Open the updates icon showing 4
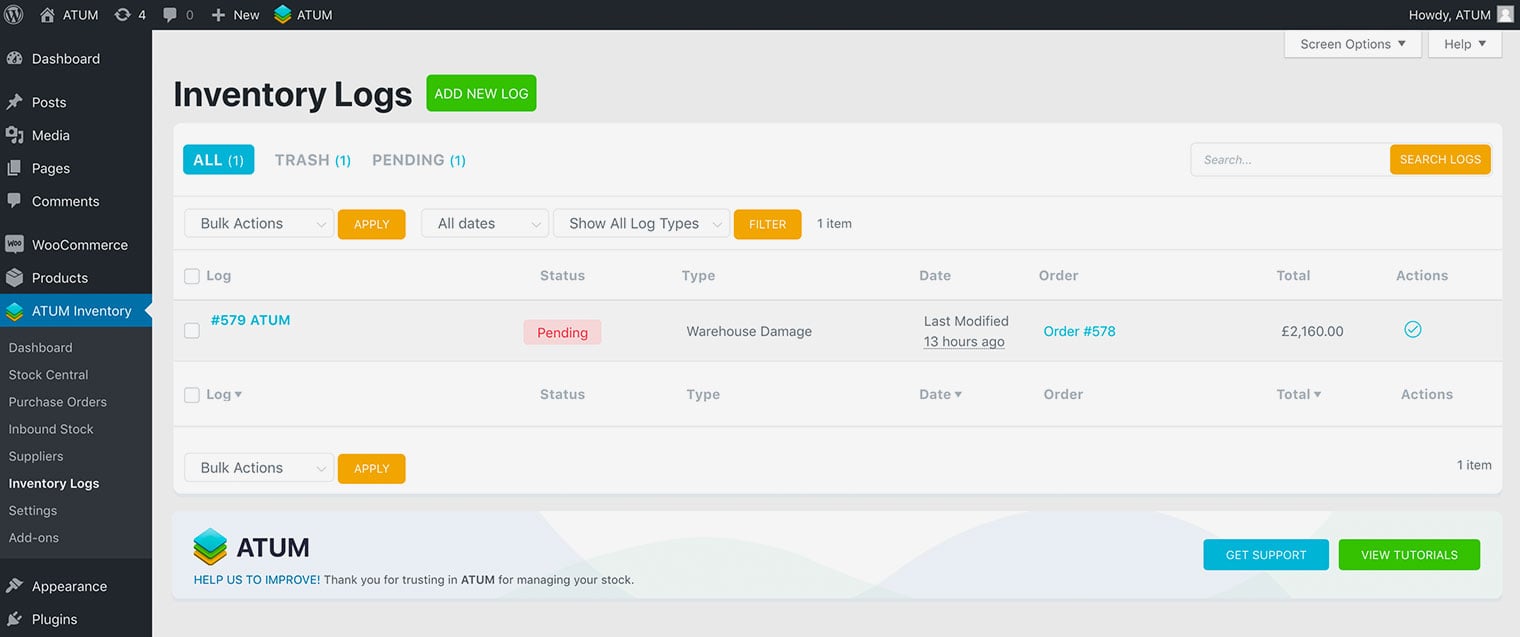Screen dimensions: 1520x637 coord(122,15)
